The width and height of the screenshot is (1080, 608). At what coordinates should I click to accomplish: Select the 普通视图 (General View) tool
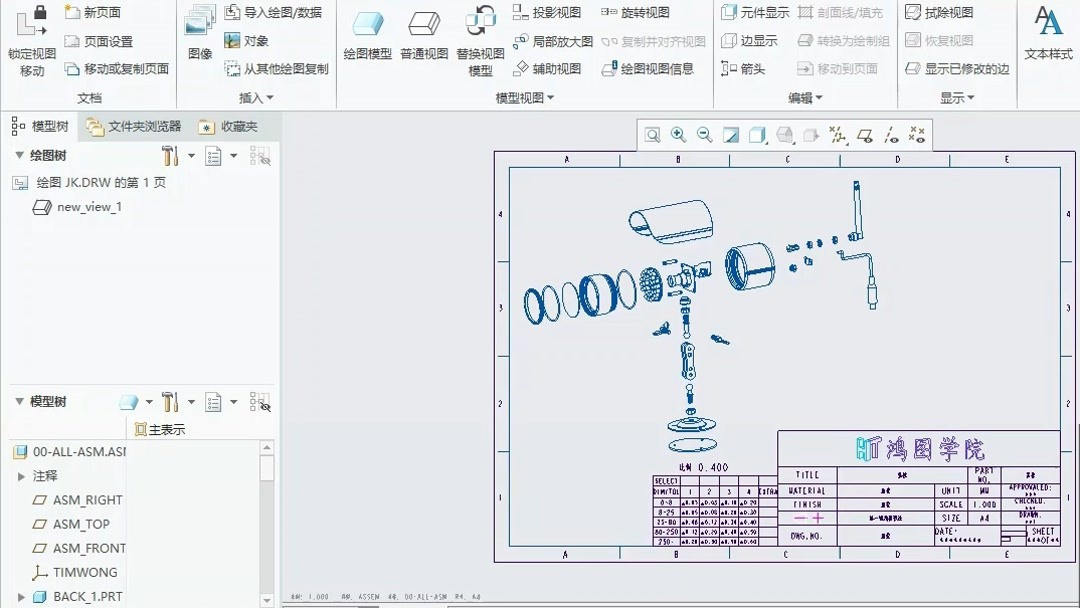click(423, 35)
